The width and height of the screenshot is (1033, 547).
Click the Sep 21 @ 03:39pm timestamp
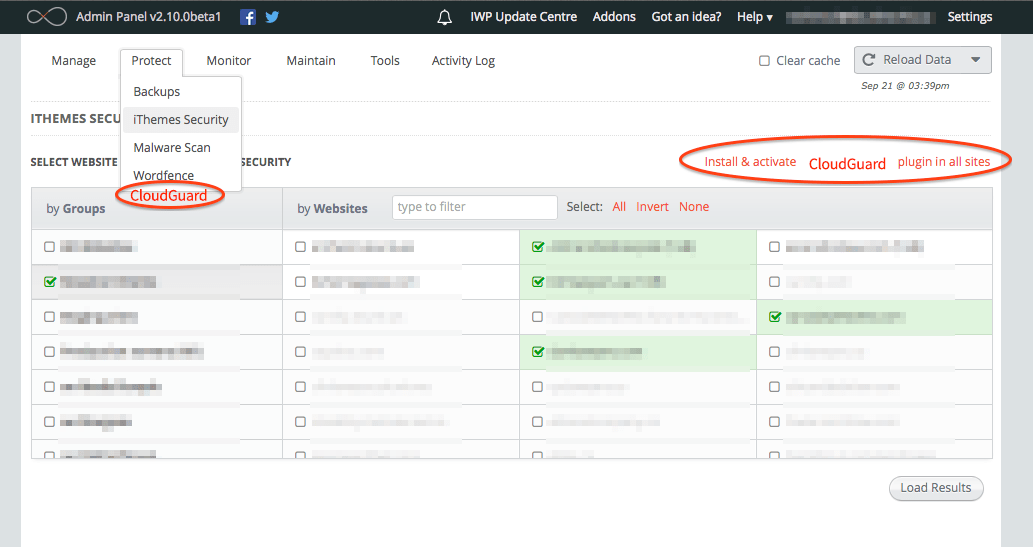[x=905, y=86]
